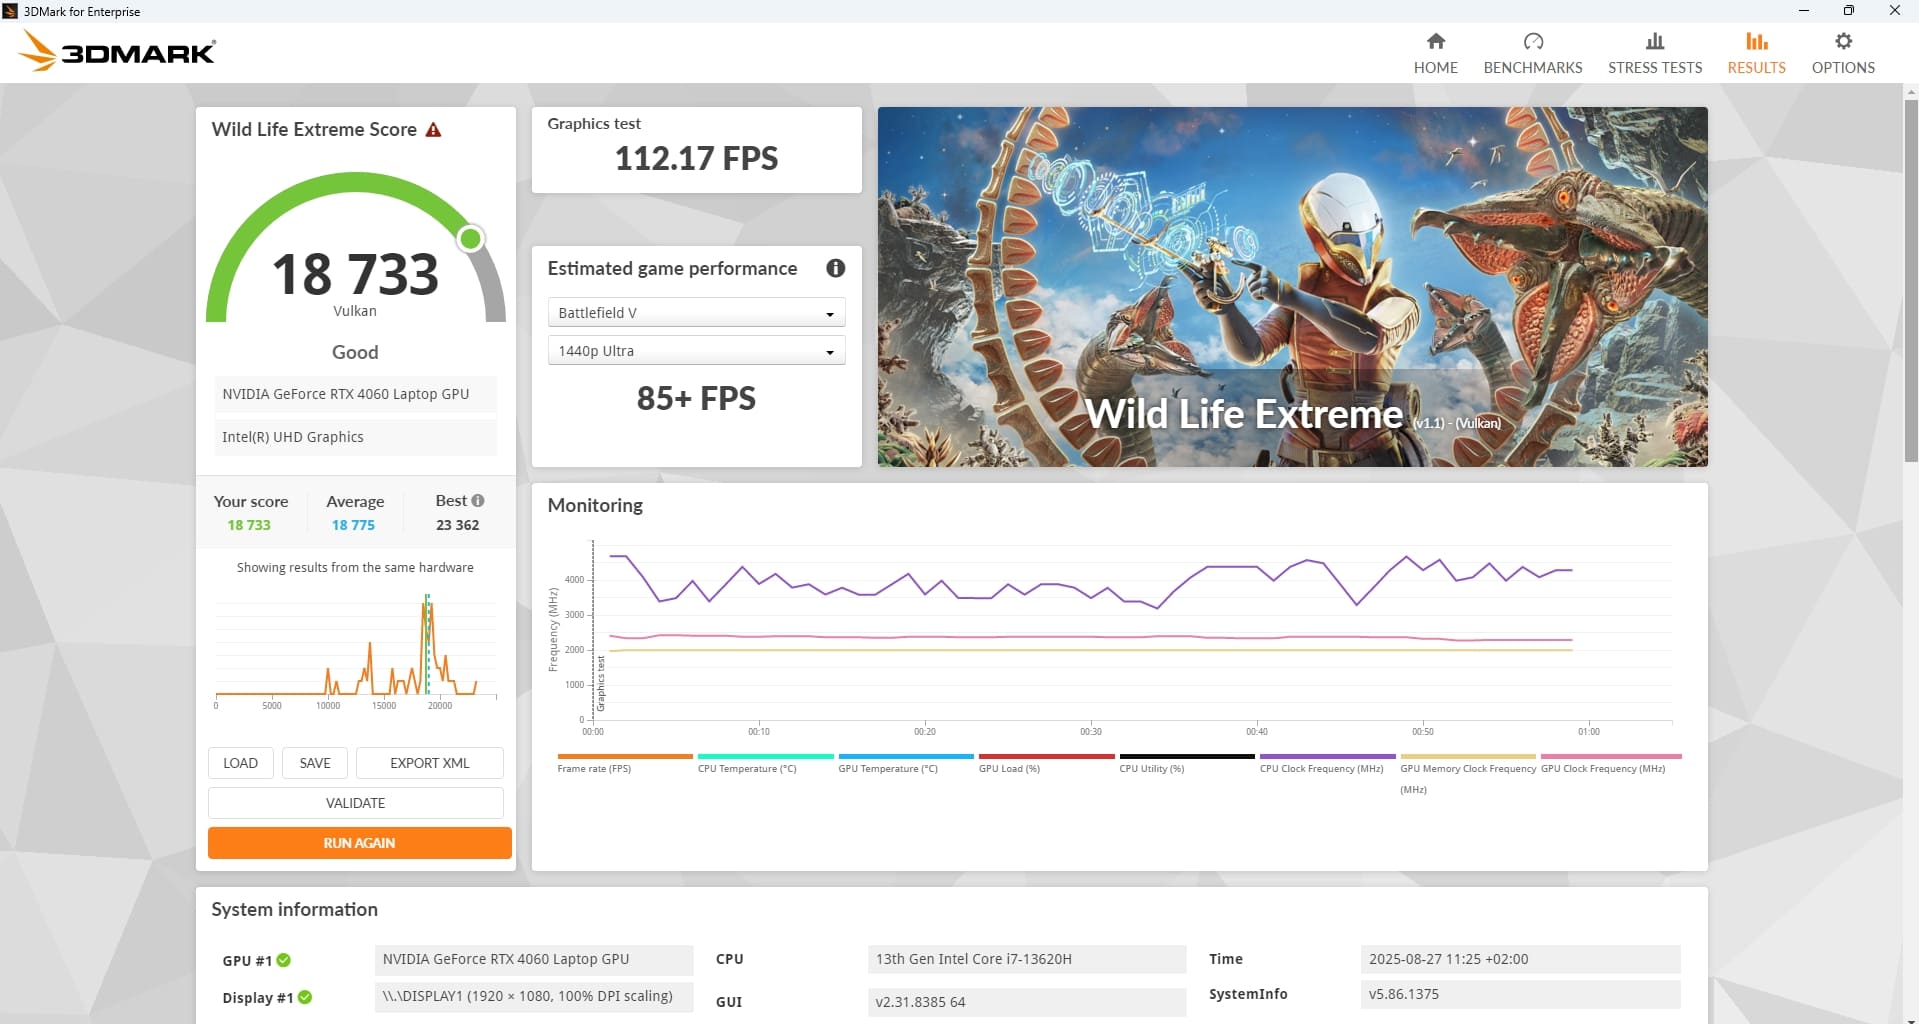Open the Stress Tests icon
The image size is (1919, 1024).
point(1655,41)
